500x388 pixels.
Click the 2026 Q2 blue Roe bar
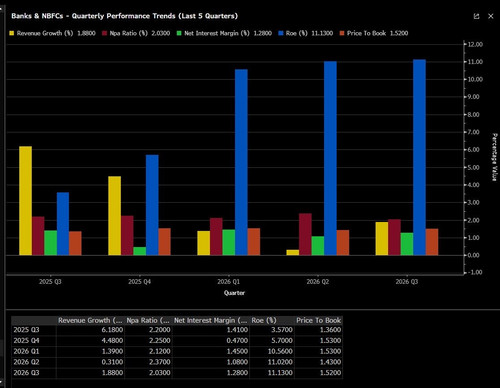(330, 158)
